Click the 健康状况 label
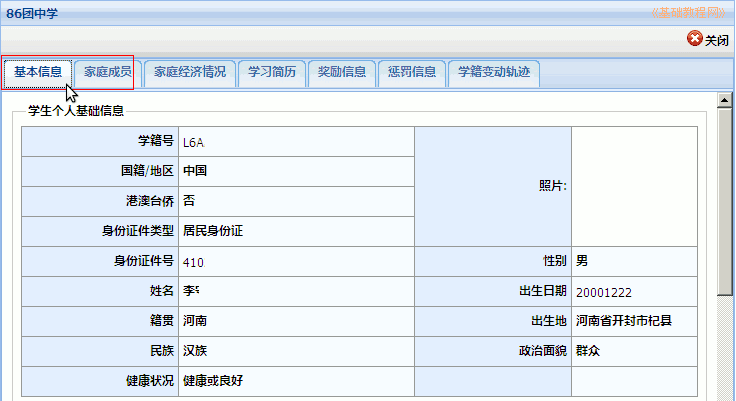The height and width of the screenshot is (401, 736). pos(150,381)
